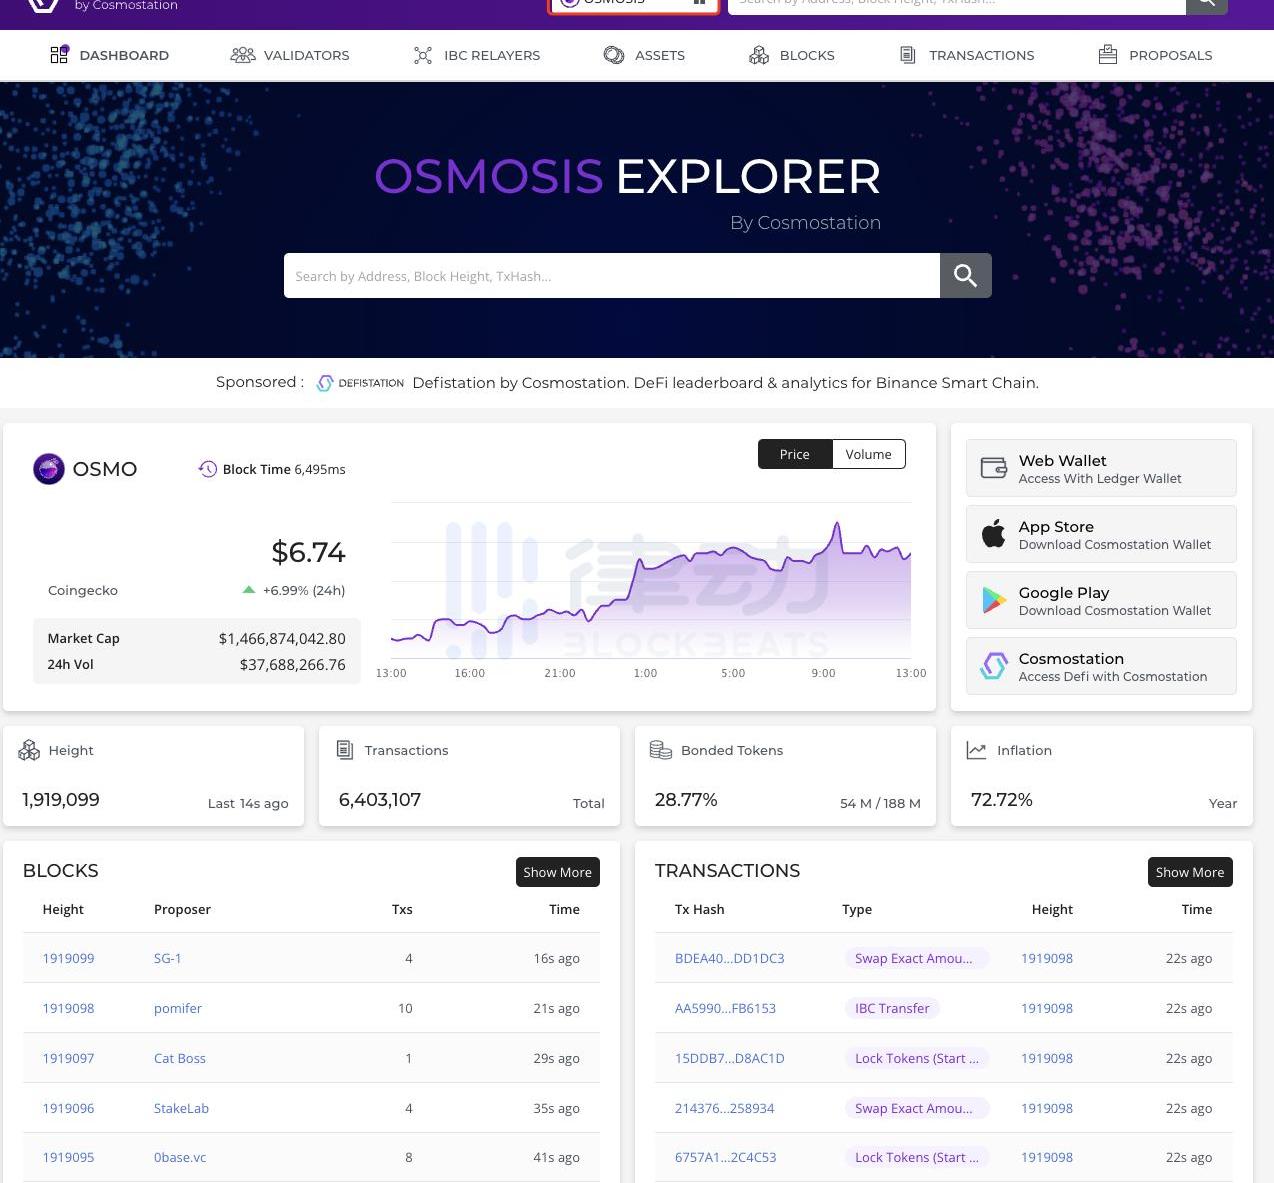Switch chart to Price view

pos(794,454)
